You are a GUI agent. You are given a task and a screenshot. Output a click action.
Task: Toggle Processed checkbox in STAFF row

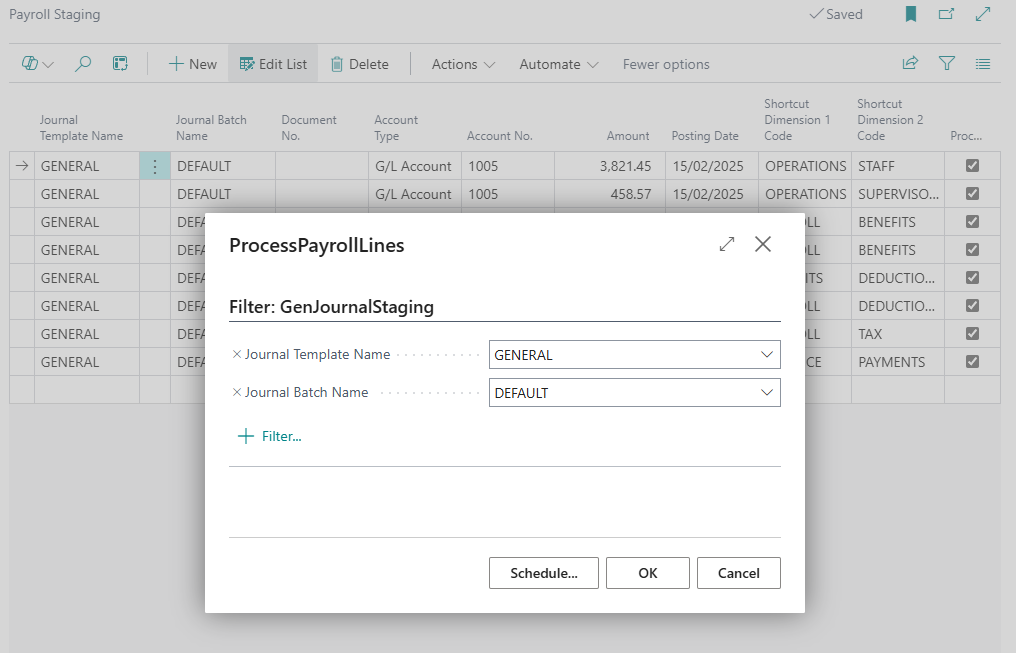pyautogui.click(x=973, y=166)
